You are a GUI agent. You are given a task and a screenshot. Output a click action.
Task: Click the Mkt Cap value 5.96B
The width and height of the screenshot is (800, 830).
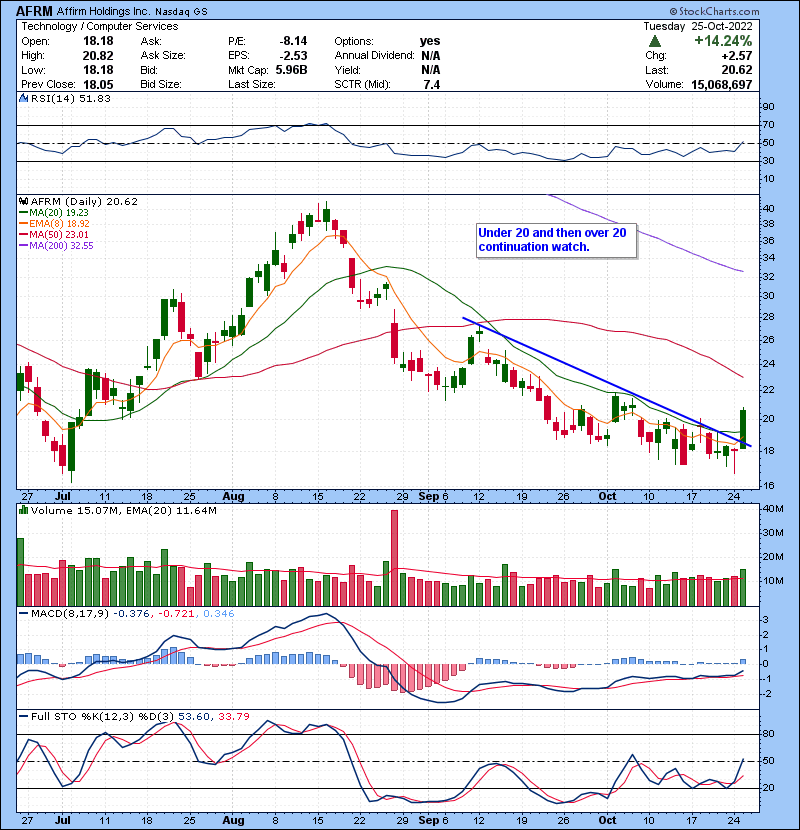click(291, 70)
